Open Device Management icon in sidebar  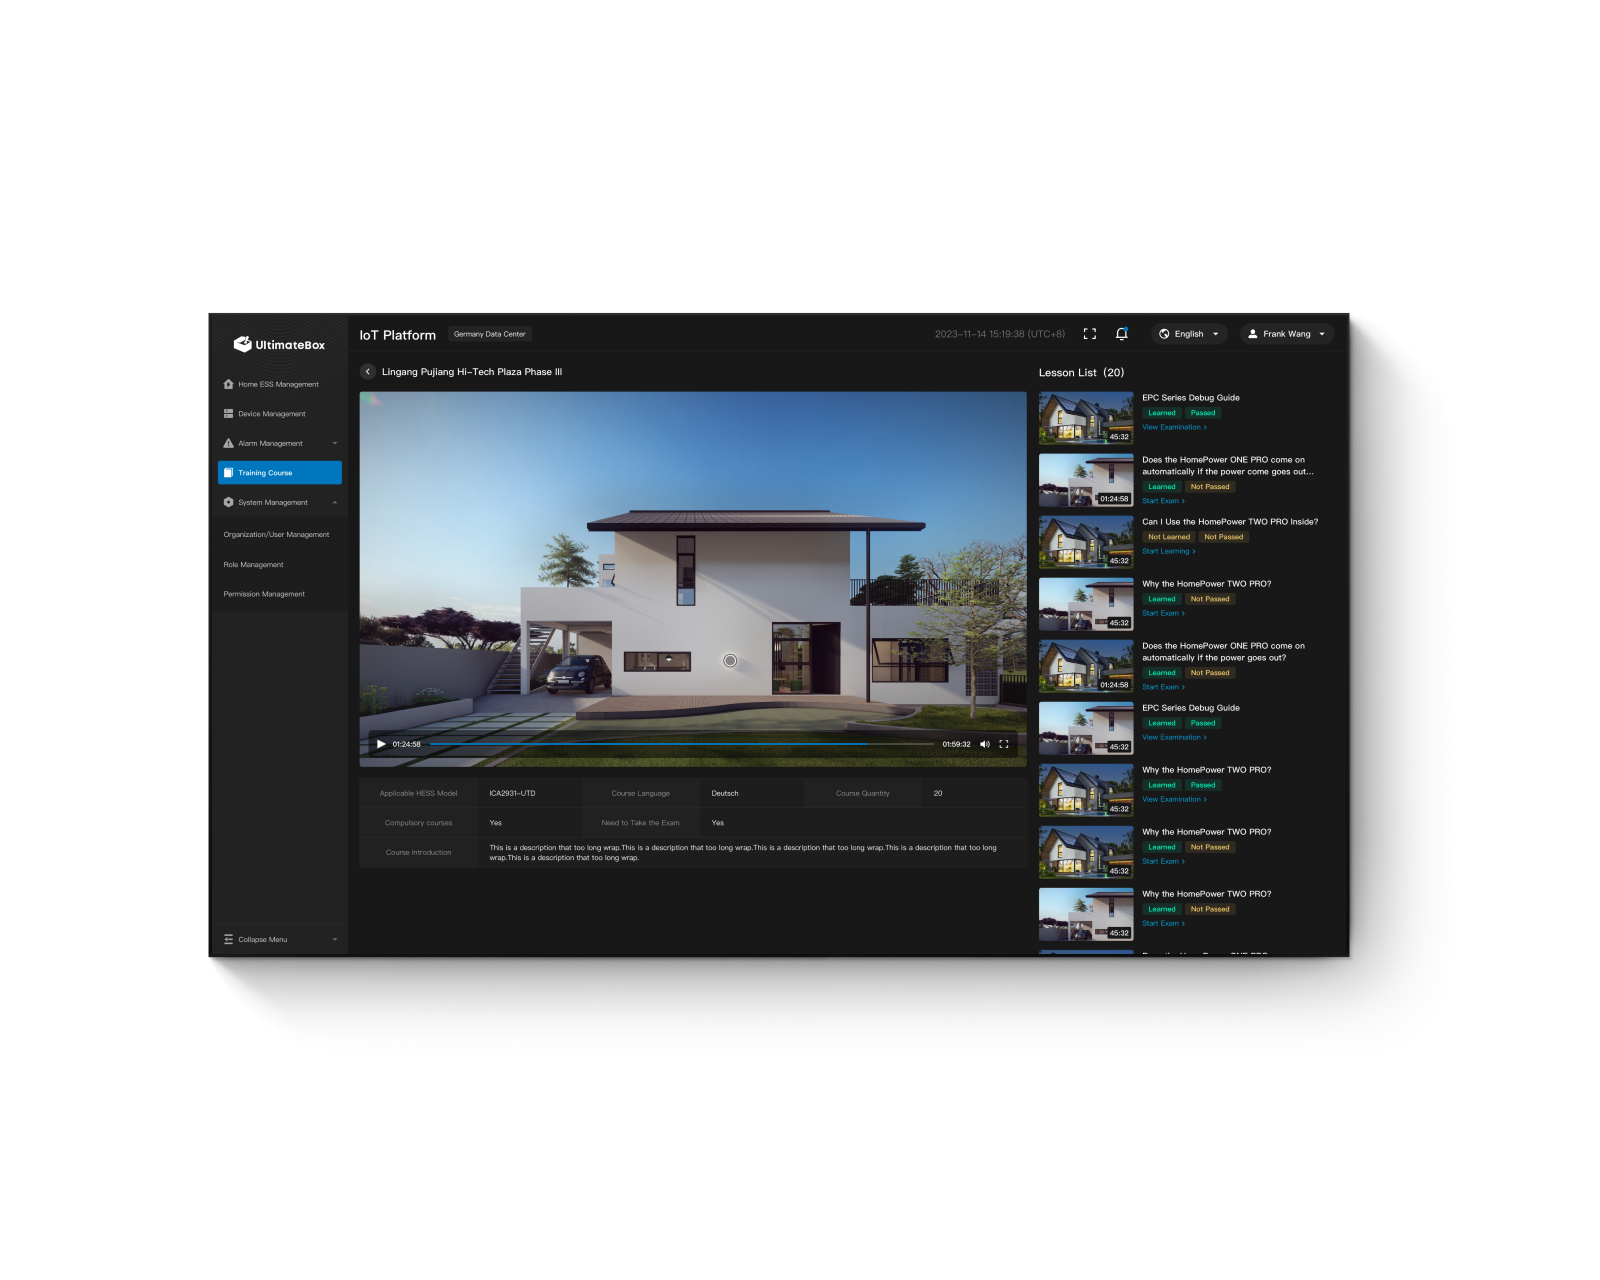[x=228, y=414]
